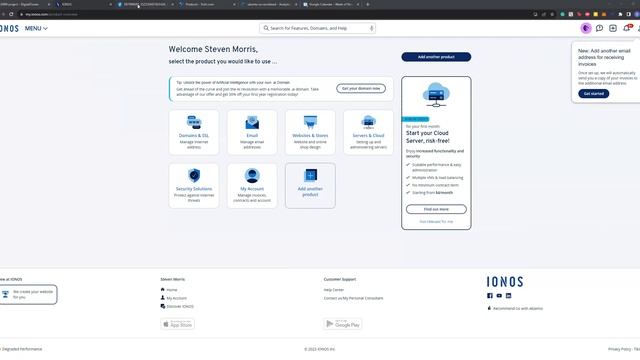
Task: Open the chat bubble icon in header
Action: (x=599, y=28)
